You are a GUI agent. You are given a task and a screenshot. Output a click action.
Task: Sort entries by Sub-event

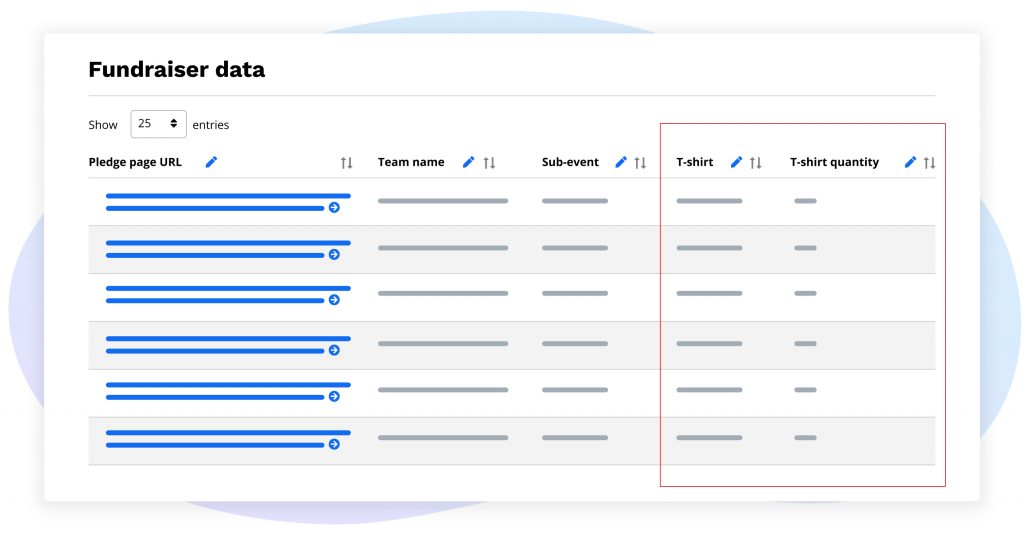pyautogui.click(x=640, y=163)
